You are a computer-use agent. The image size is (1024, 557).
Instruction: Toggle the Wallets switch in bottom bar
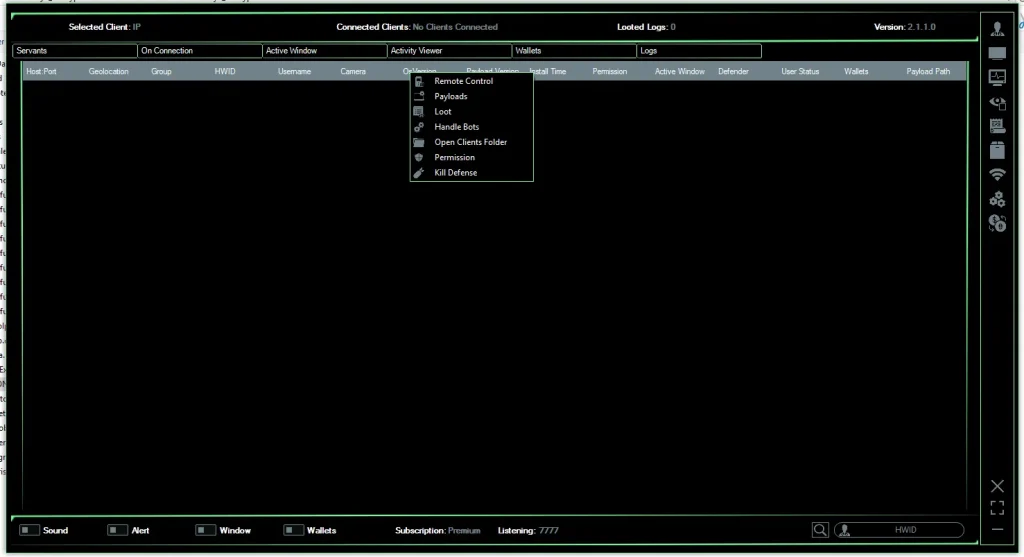tap(293, 530)
